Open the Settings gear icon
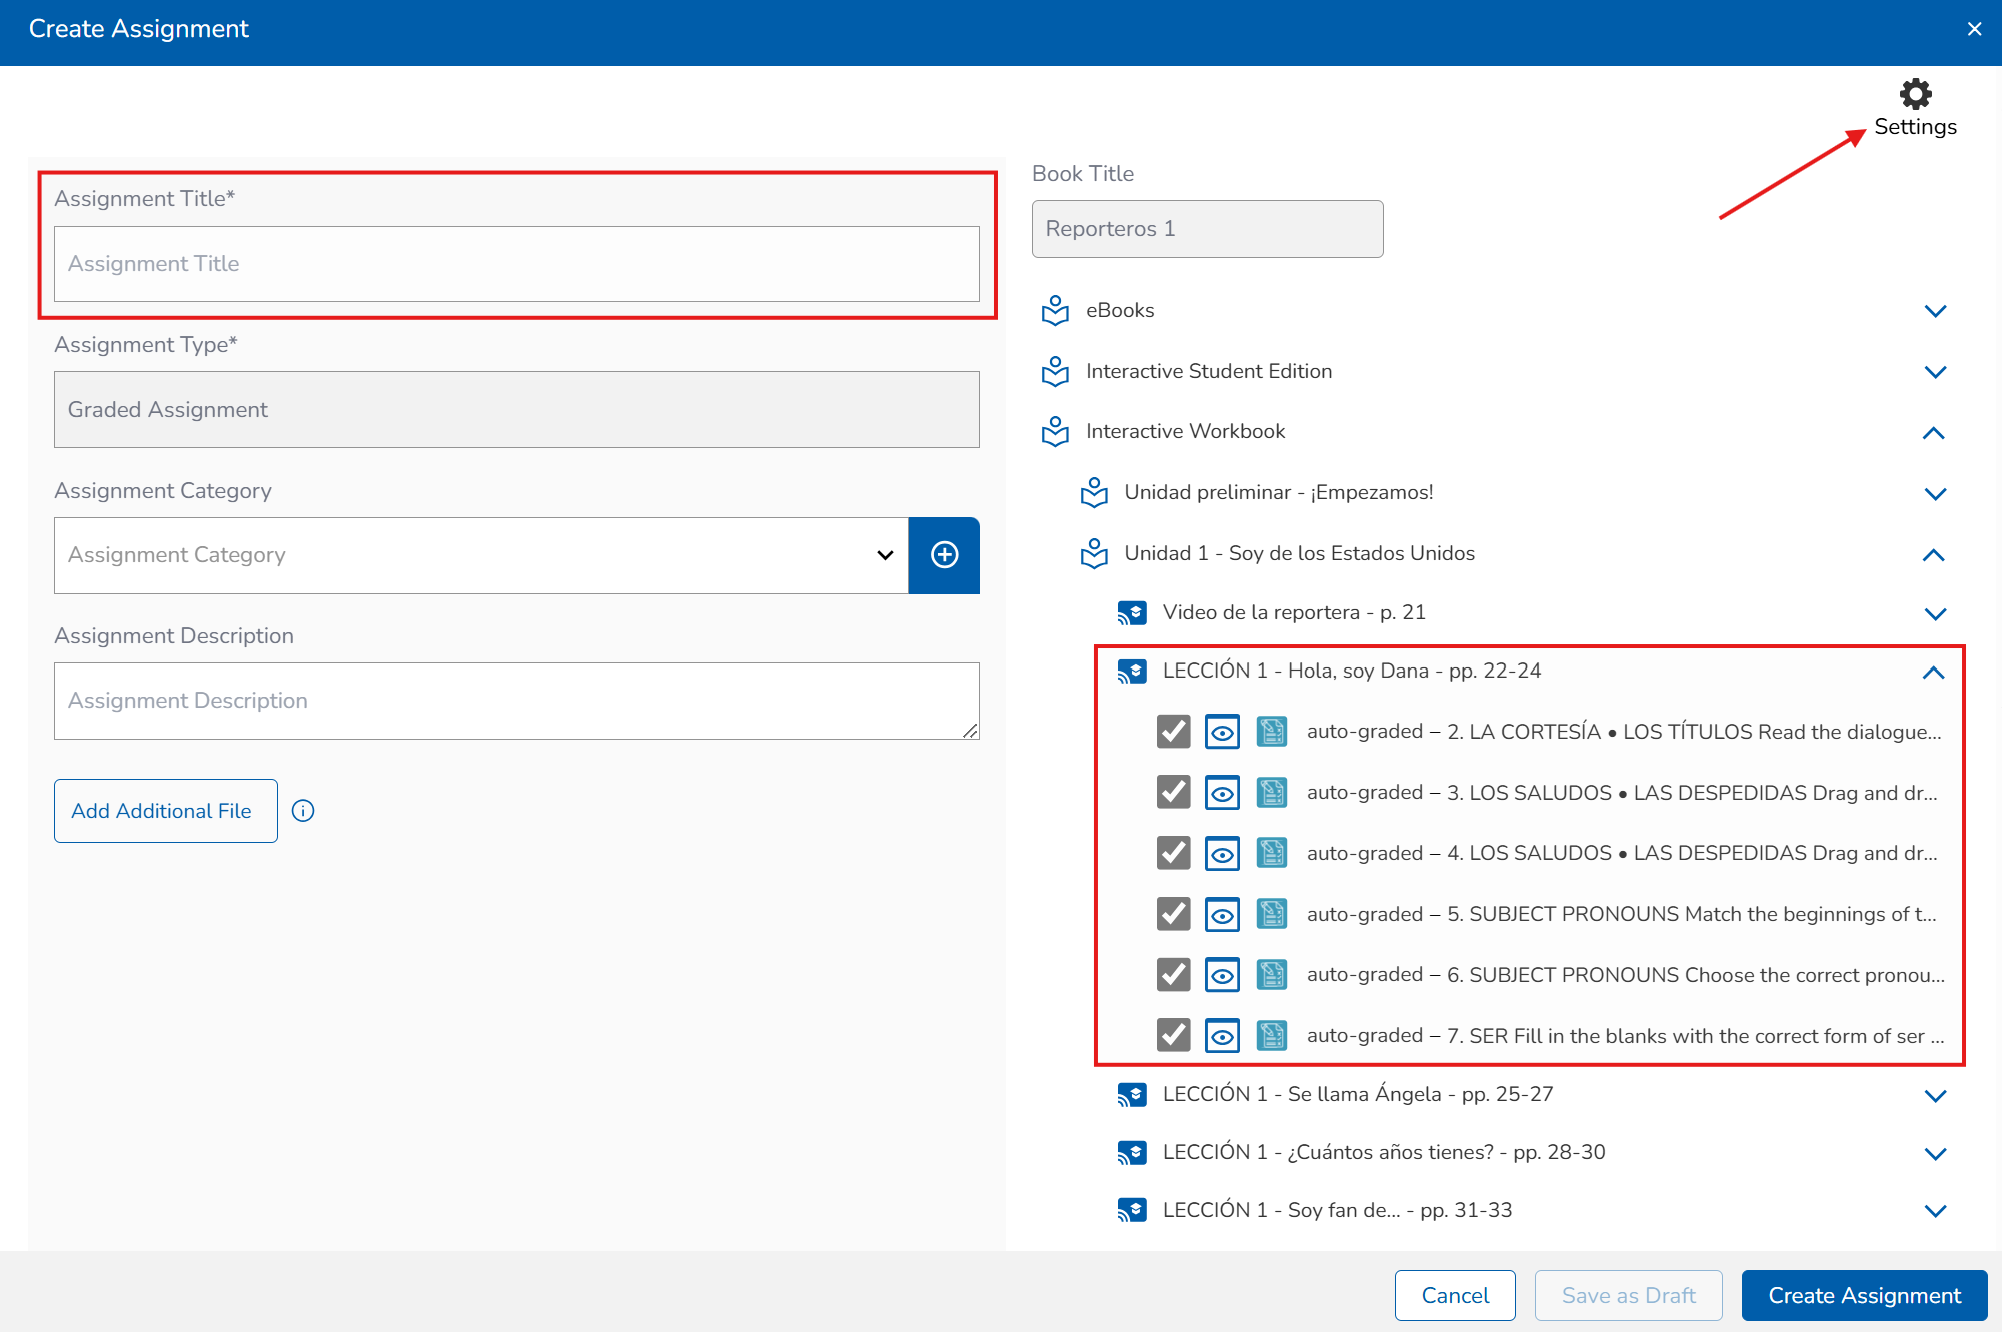The width and height of the screenshot is (2002, 1332). (x=1915, y=95)
